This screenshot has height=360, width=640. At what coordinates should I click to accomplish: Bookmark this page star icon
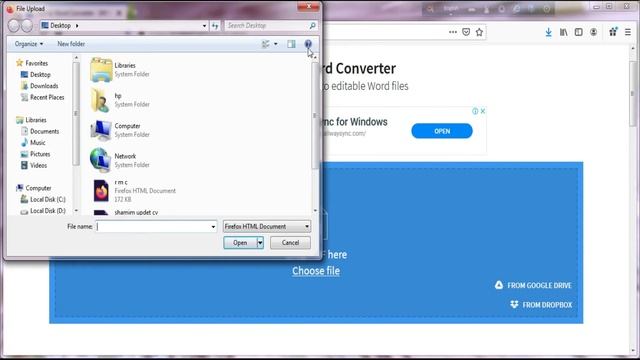(x=479, y=32)
